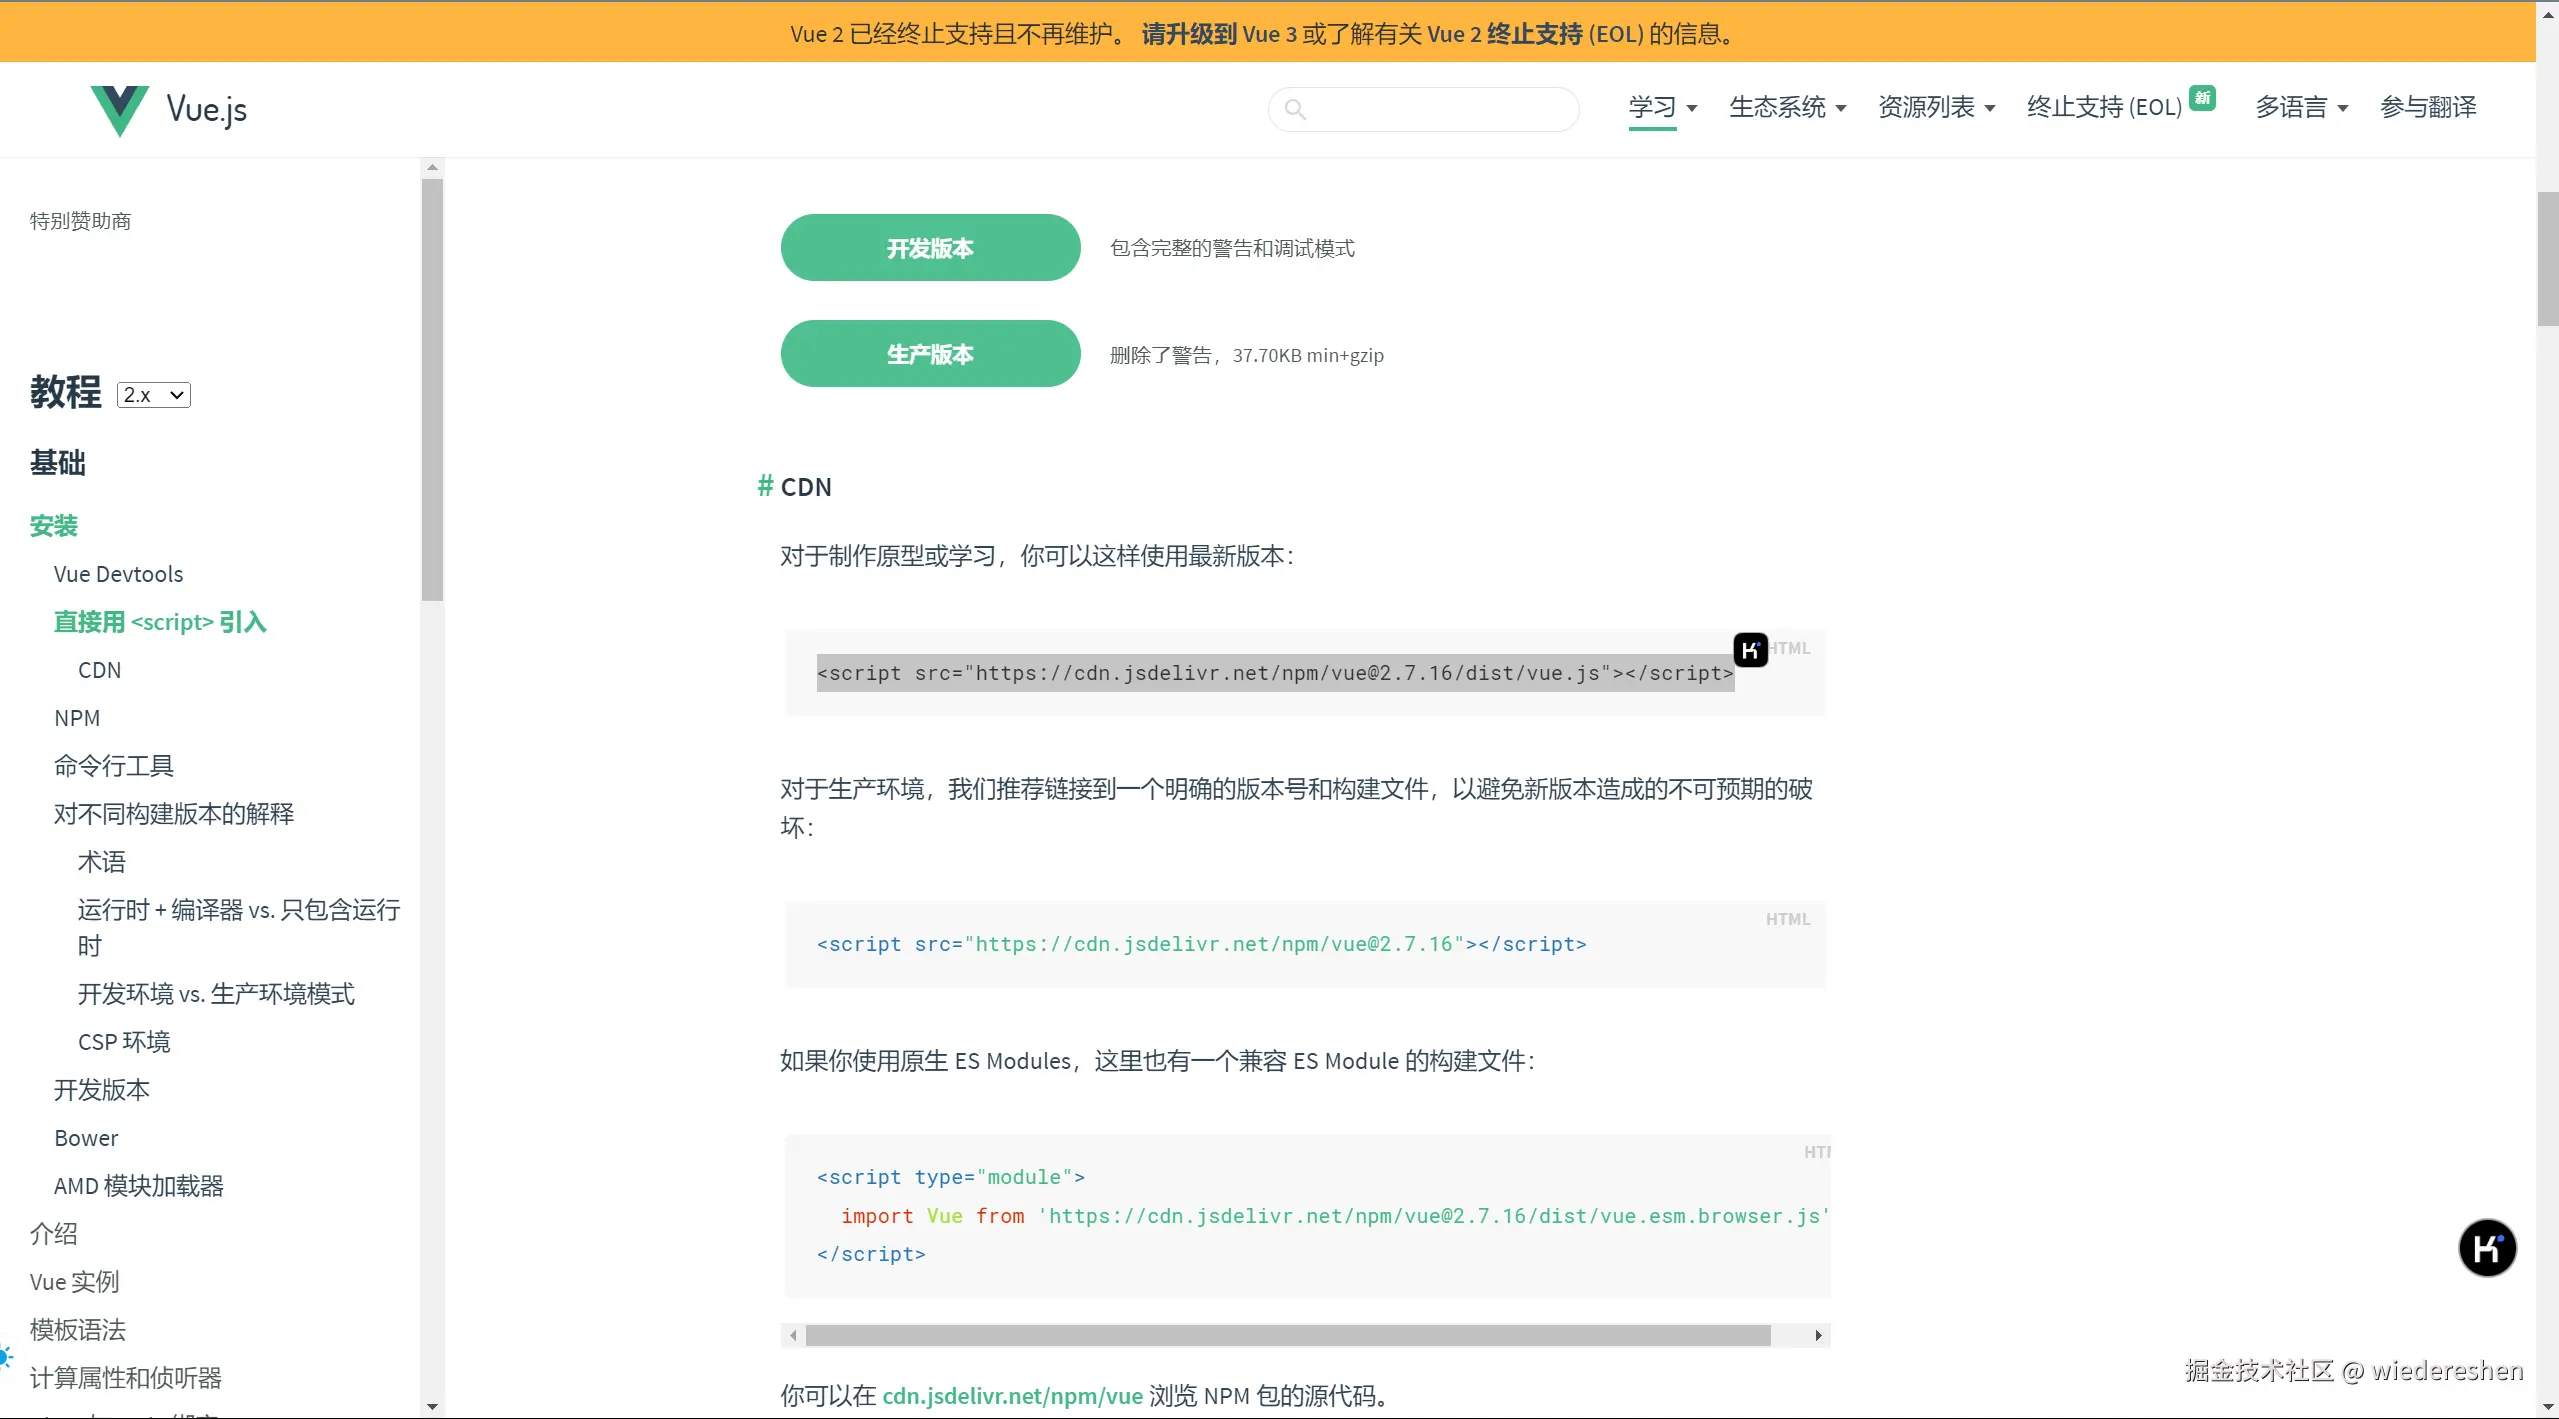Select NPM in the sidebar
Screen dimensions: 2559x1419
point(77,718)
